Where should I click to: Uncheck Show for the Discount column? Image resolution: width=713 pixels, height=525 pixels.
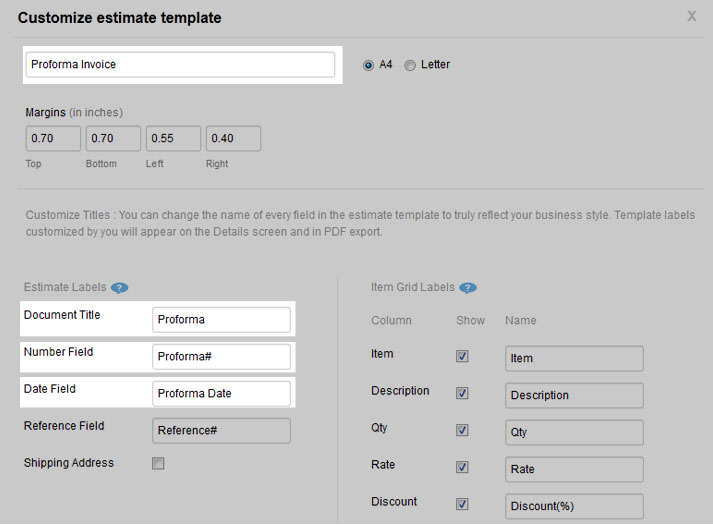click(x=462, y=504)
